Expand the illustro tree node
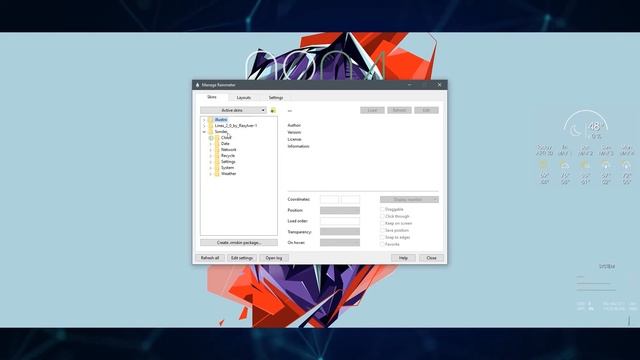The image size is (640, 360). (x=204, y=120)
